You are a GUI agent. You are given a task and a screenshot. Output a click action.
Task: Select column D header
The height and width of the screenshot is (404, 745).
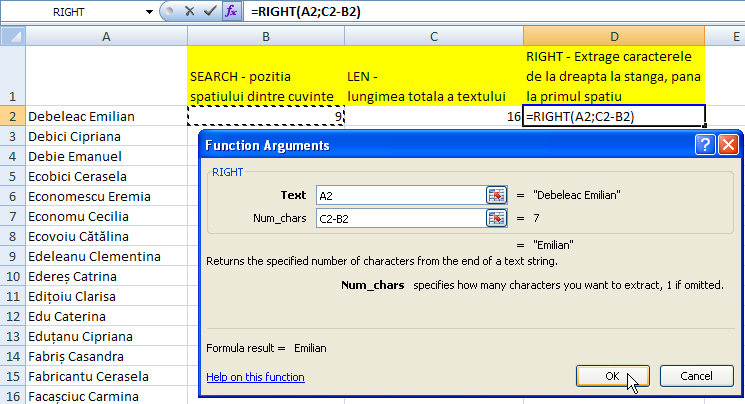point(614,36)
